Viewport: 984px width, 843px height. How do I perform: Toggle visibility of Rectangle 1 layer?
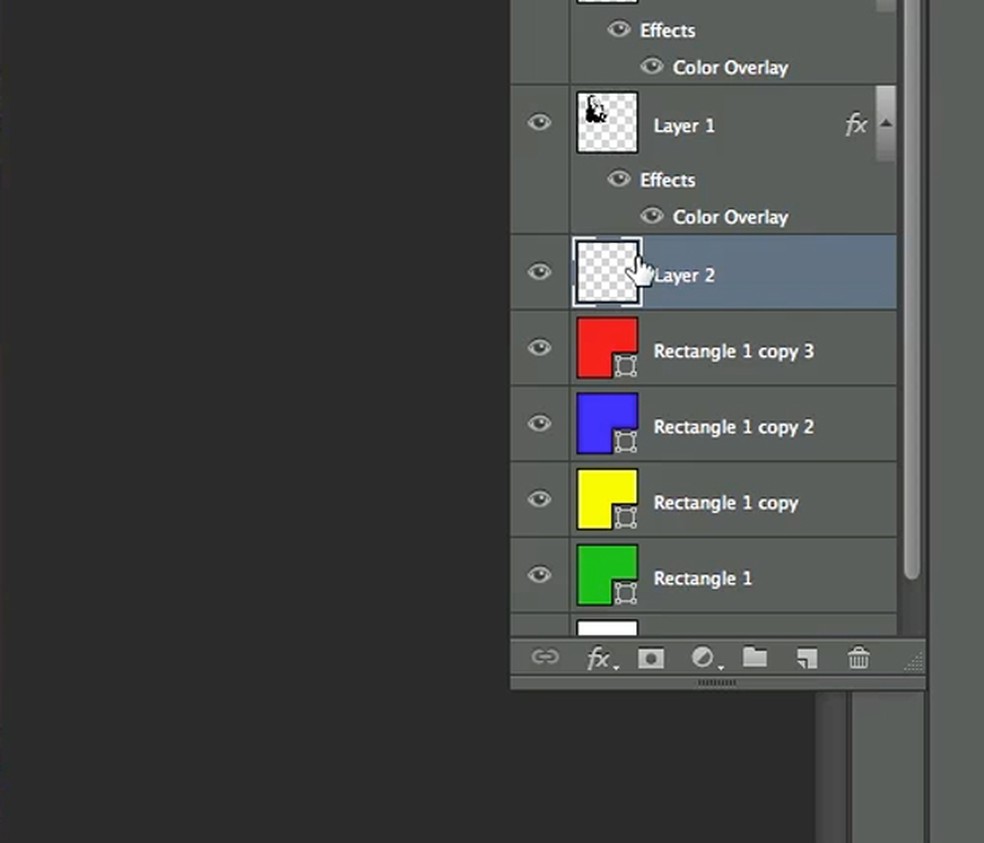[539, 575]
